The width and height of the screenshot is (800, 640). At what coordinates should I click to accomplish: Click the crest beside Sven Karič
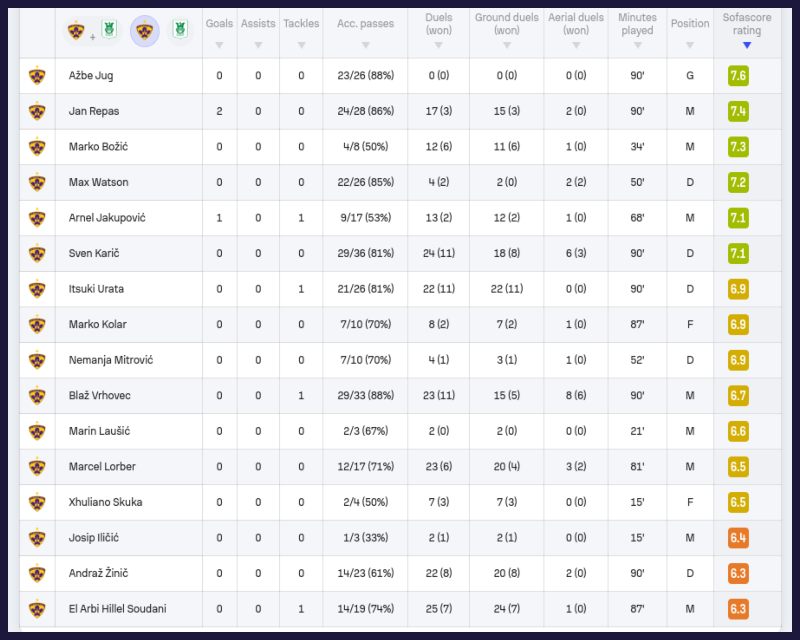37,253
